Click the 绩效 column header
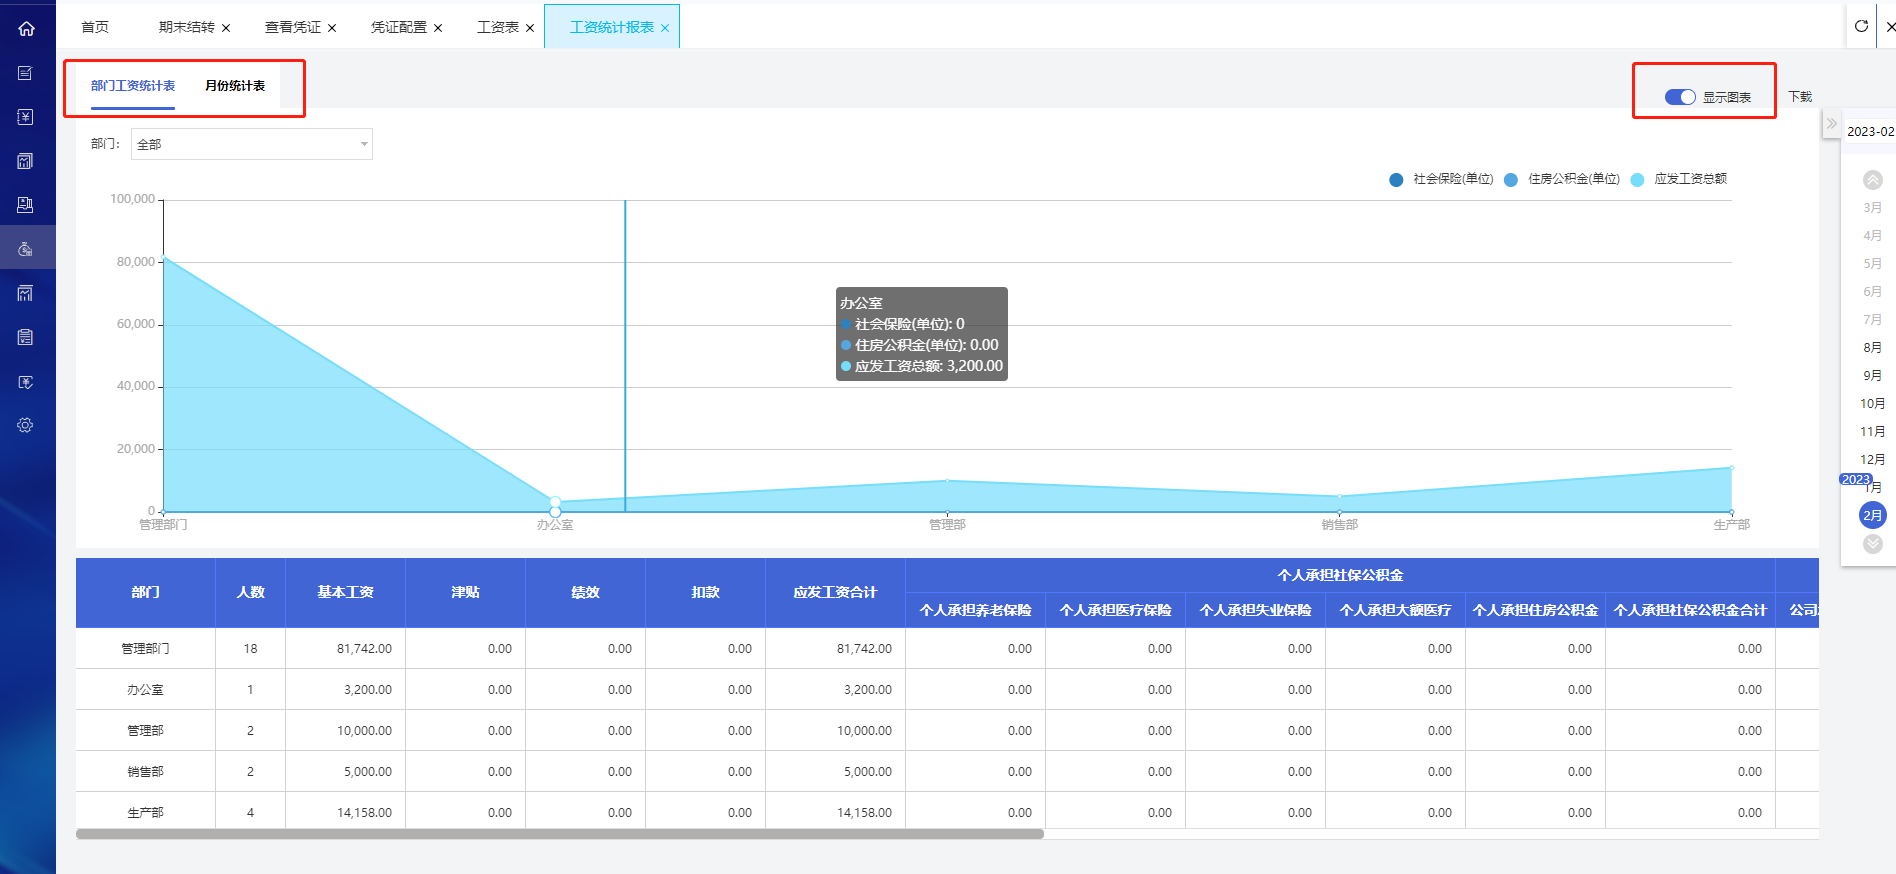Viewport: 1896px width, 874px height. (x=586, y=593)
